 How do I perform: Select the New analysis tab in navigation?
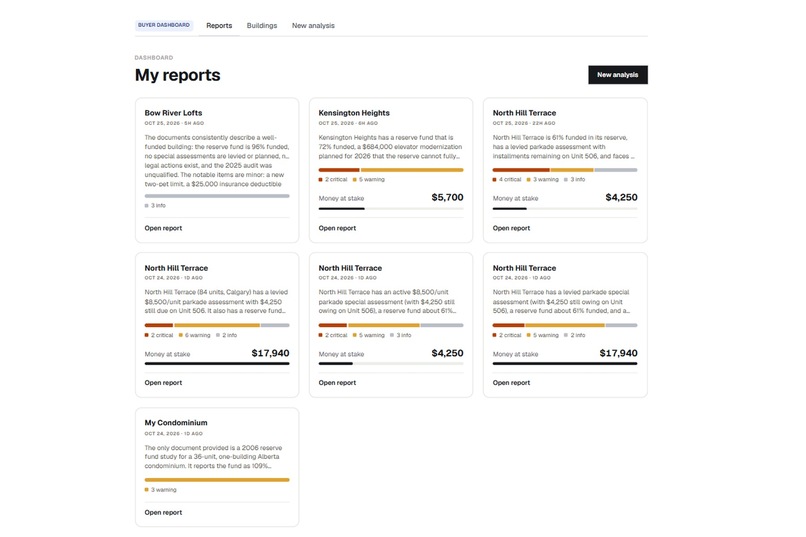[x=313, y=26]
